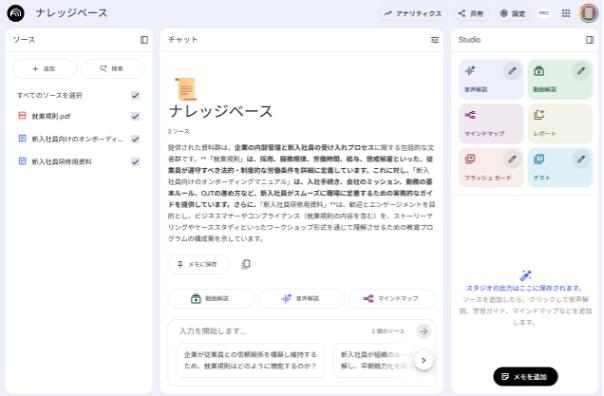Open the 音声解説 Studio card

point(491,80)
